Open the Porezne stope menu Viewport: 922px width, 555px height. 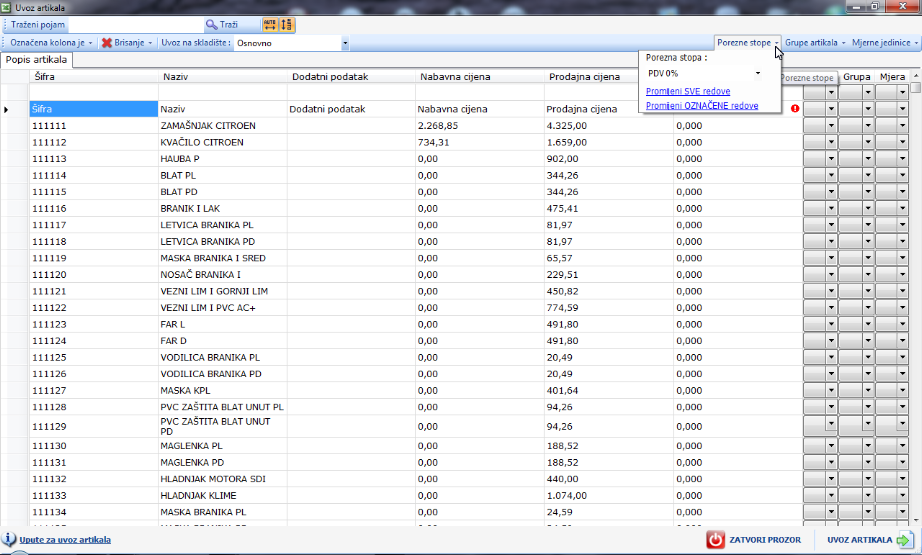[747, 43]
